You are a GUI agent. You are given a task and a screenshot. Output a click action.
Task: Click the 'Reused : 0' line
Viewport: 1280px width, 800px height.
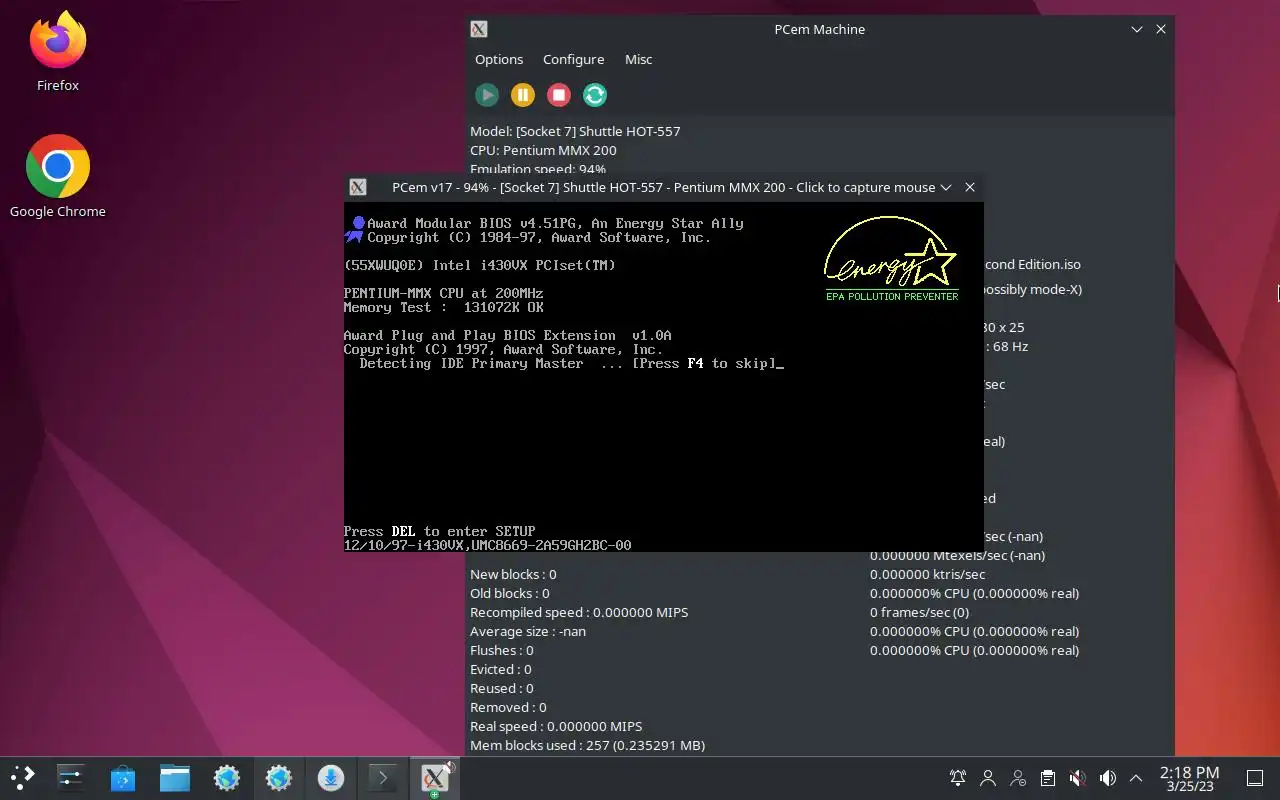(x=502, y=688)
